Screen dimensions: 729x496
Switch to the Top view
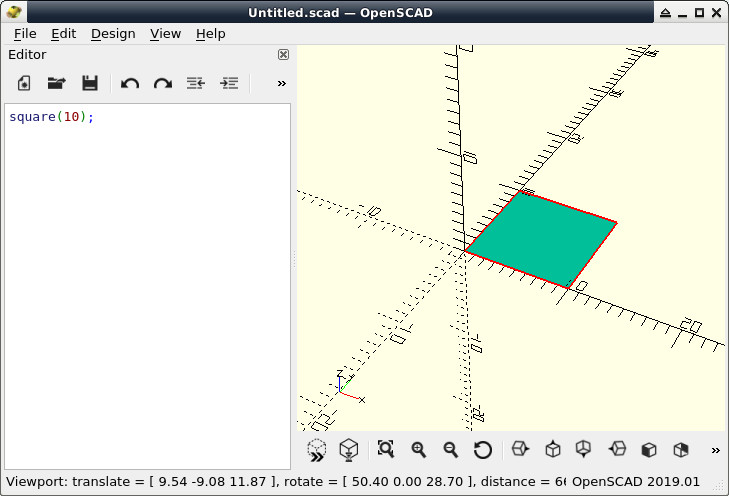[x=552, y=449]
